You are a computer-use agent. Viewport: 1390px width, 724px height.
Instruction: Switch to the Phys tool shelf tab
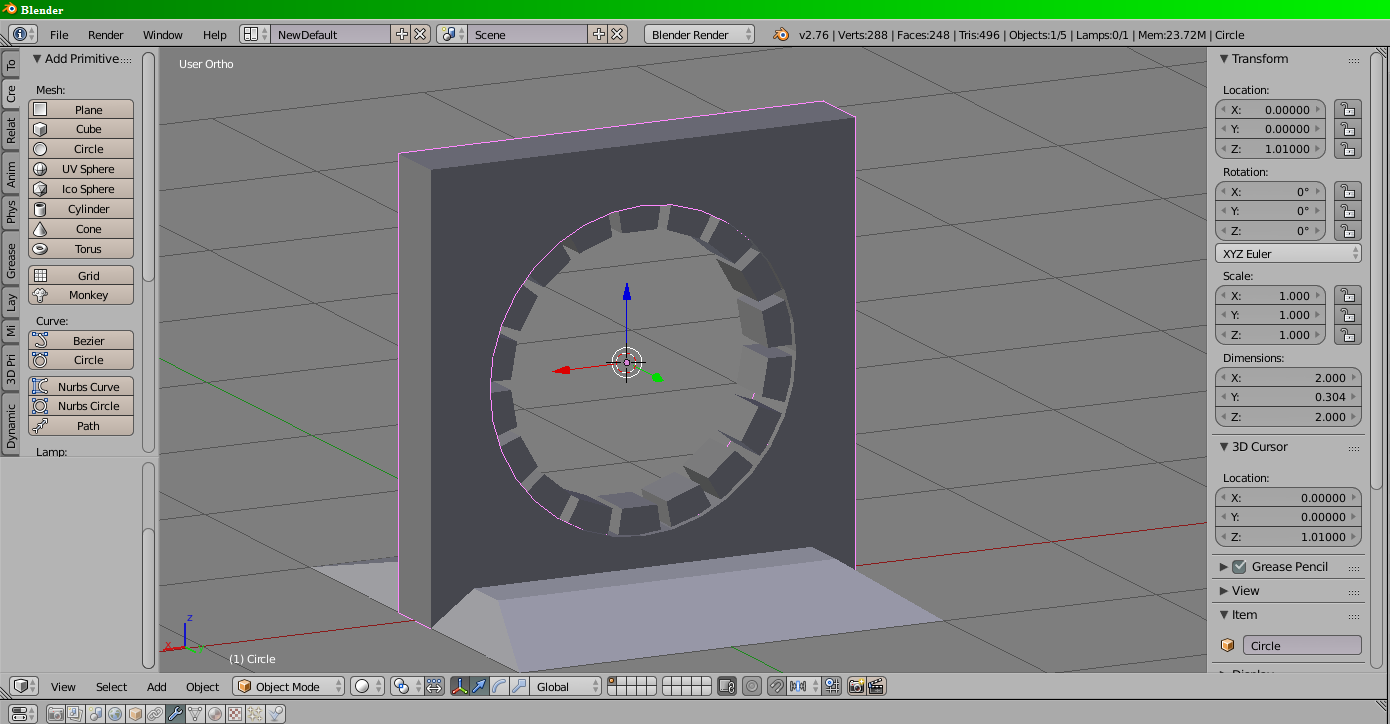11,212
